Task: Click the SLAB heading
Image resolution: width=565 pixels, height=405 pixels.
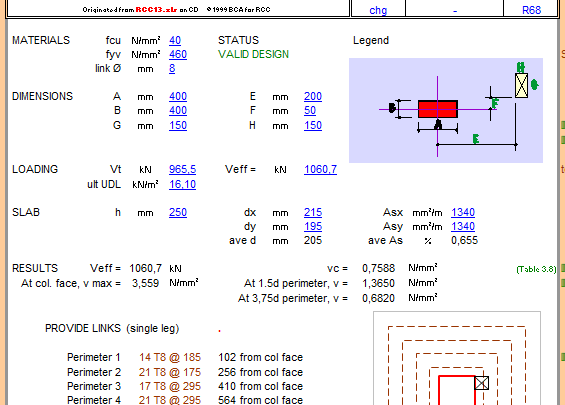Action: (x=26, y=213)
